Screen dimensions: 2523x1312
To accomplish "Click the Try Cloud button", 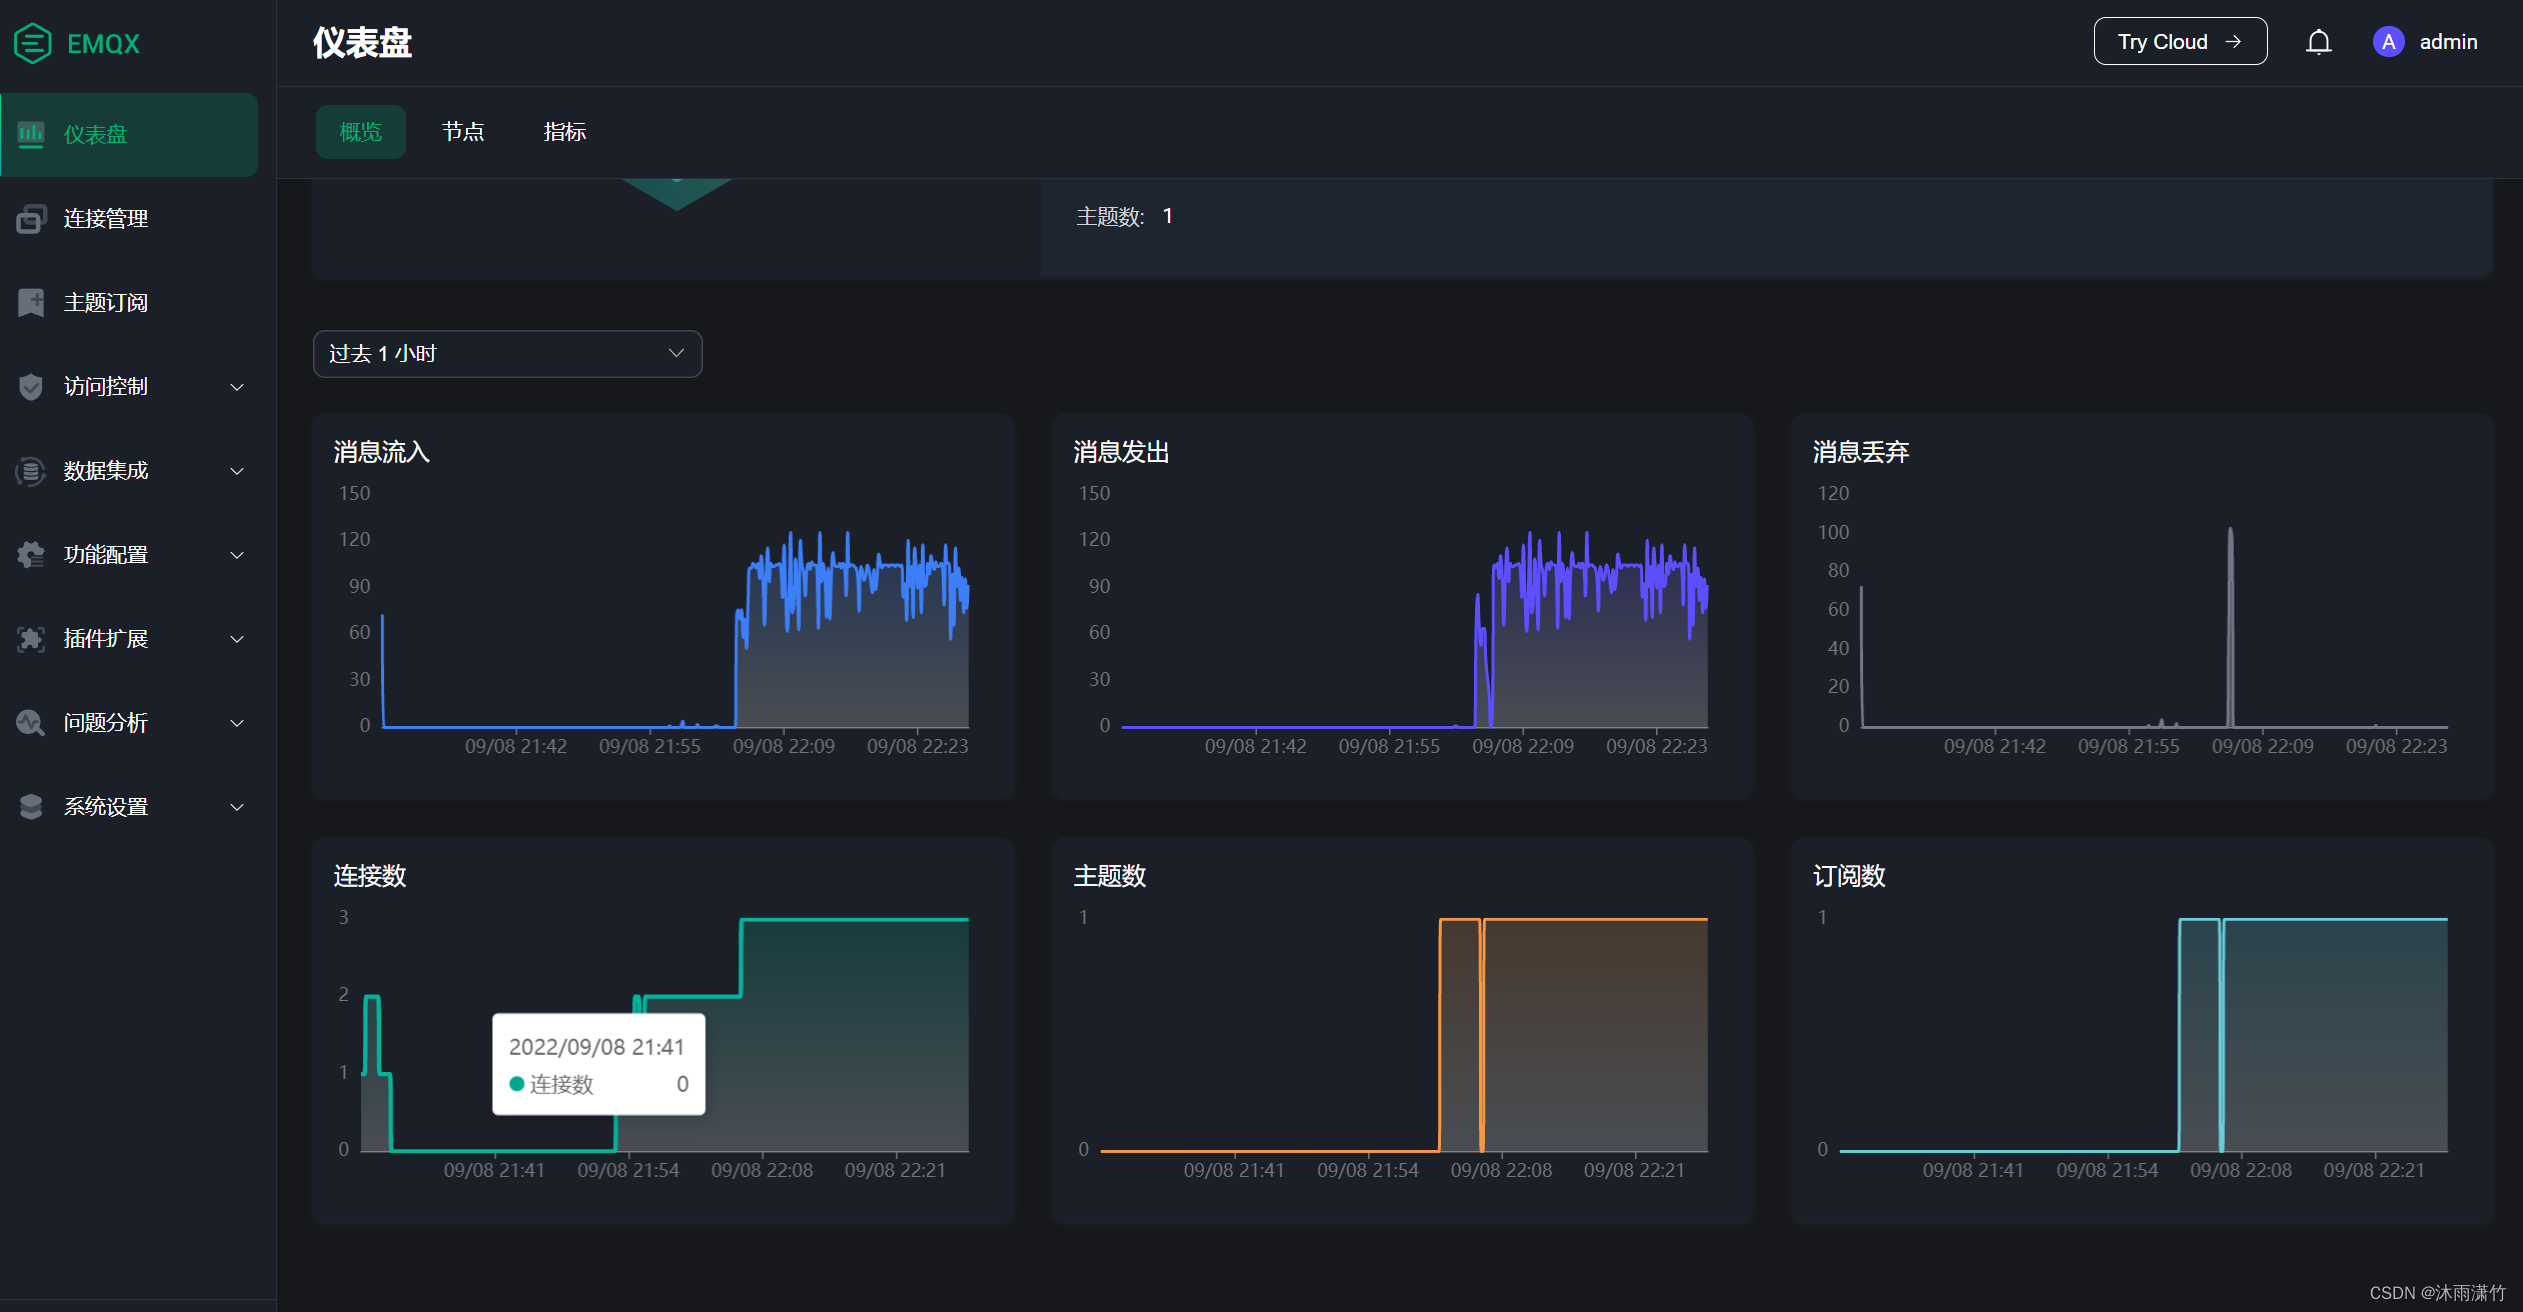I will [x=2179, y=42].
